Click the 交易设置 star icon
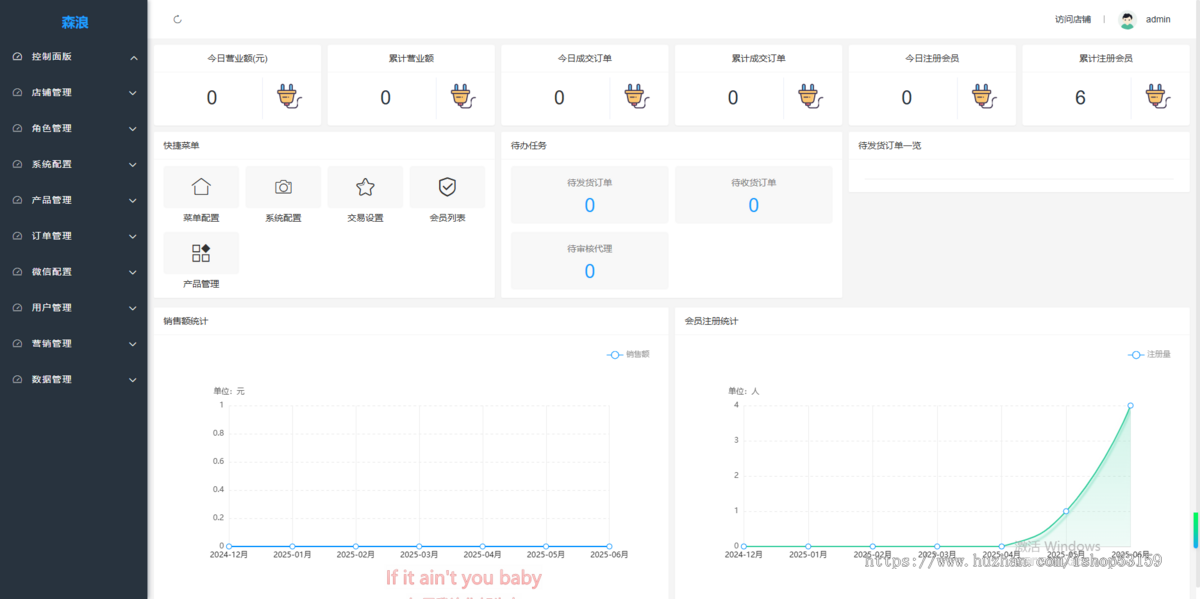The height and width of the screenshot is (599, 1200). click(365, 187)
